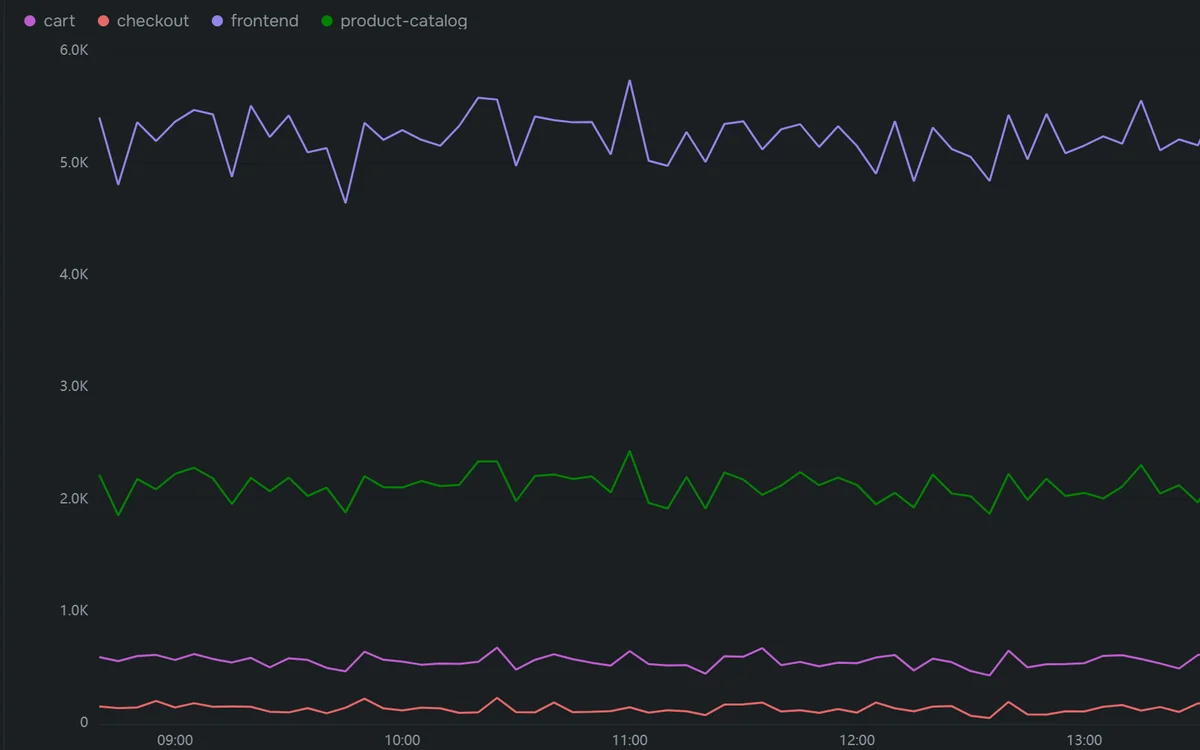This screenshot has height=750, width=1200.
Task: Click the 09:00 time axis label
Action: tap(175, 741)
